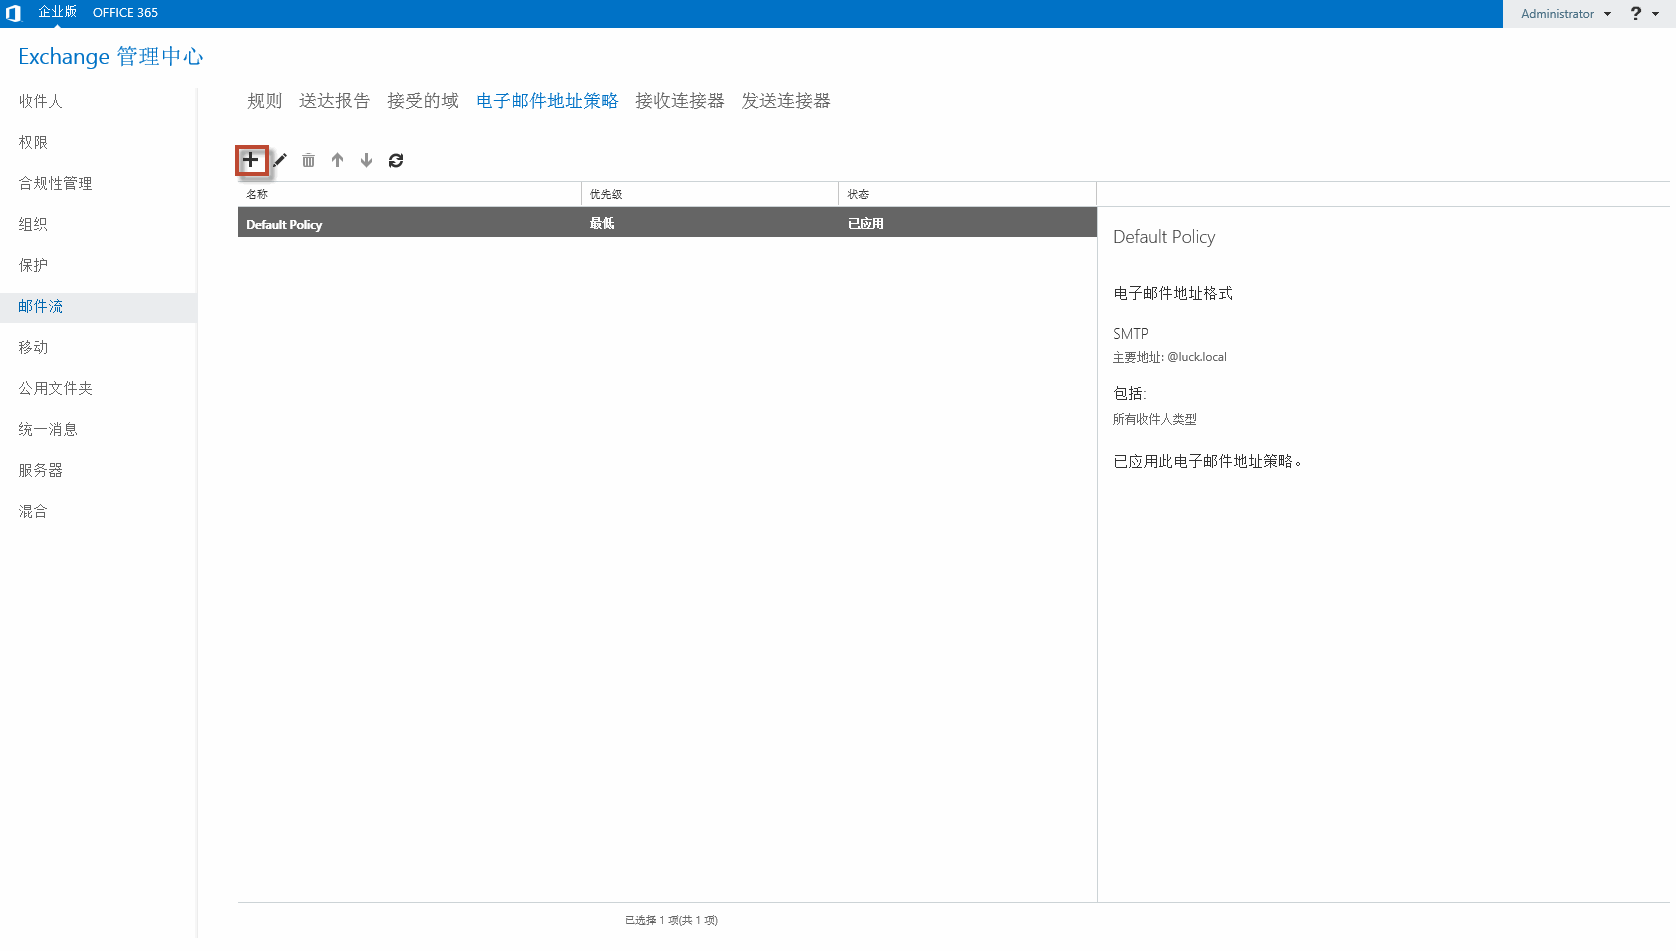
Task: Open the 送达报告 tab
Action: 334,101
